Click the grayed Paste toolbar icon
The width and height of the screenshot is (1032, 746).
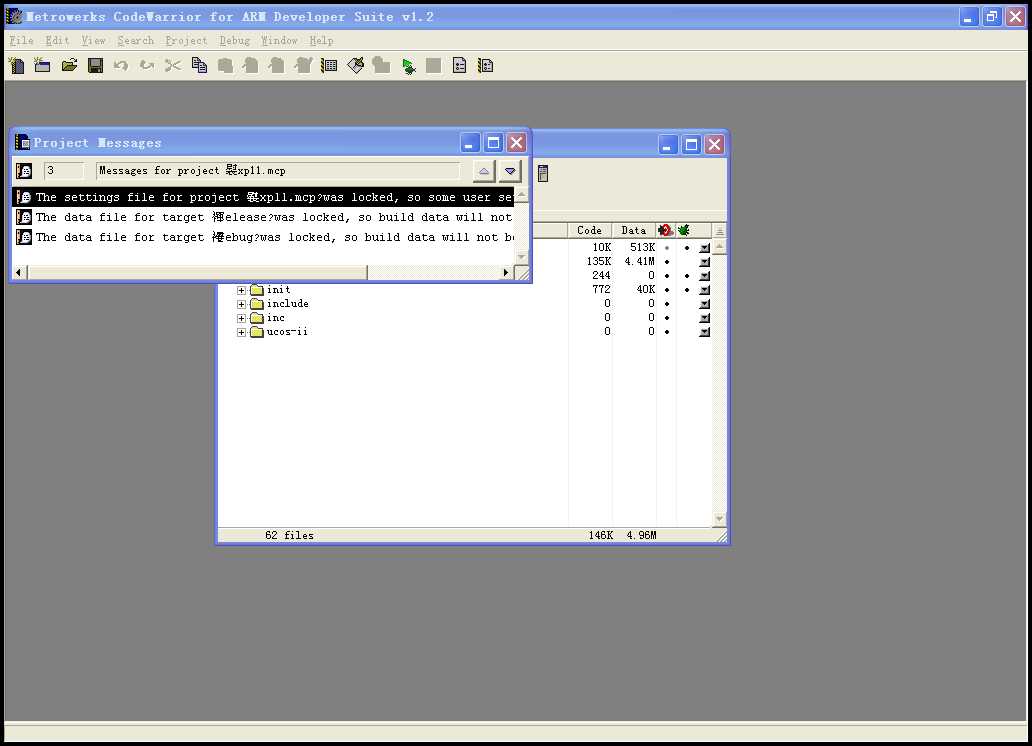(225, 65)
